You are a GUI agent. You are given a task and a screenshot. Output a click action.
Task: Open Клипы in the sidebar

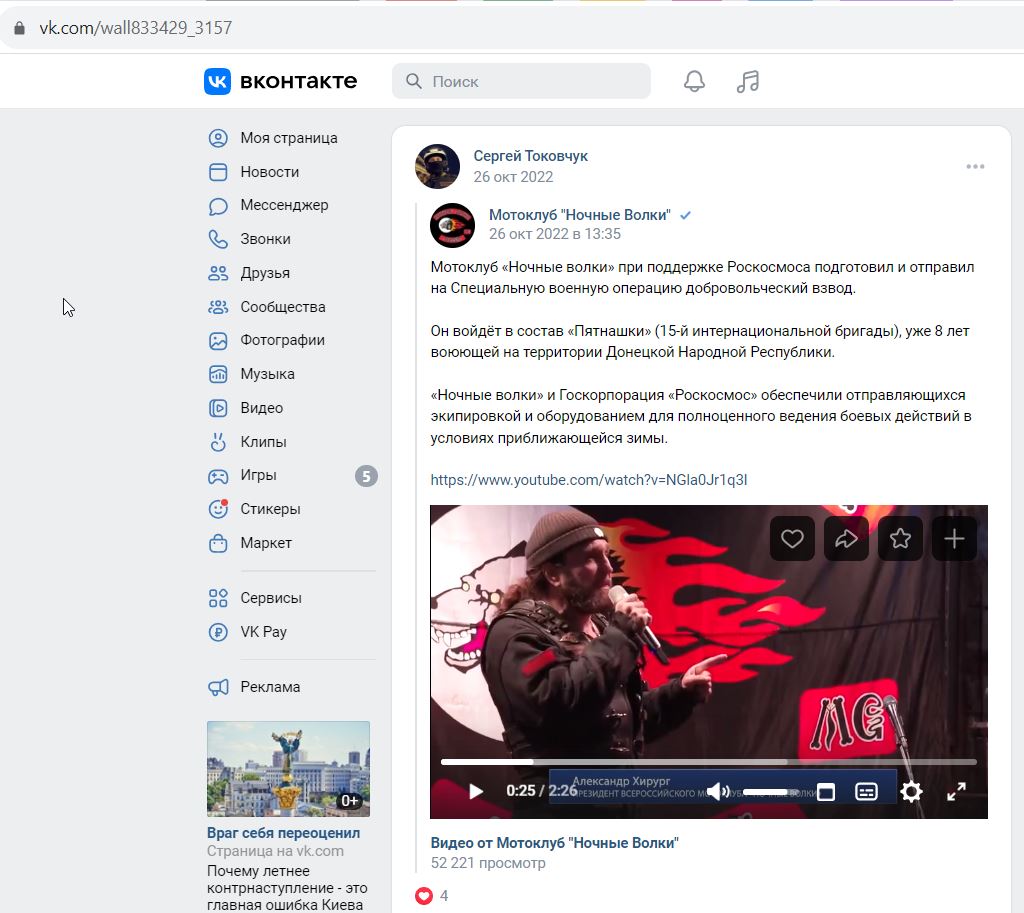click(263, 442)
